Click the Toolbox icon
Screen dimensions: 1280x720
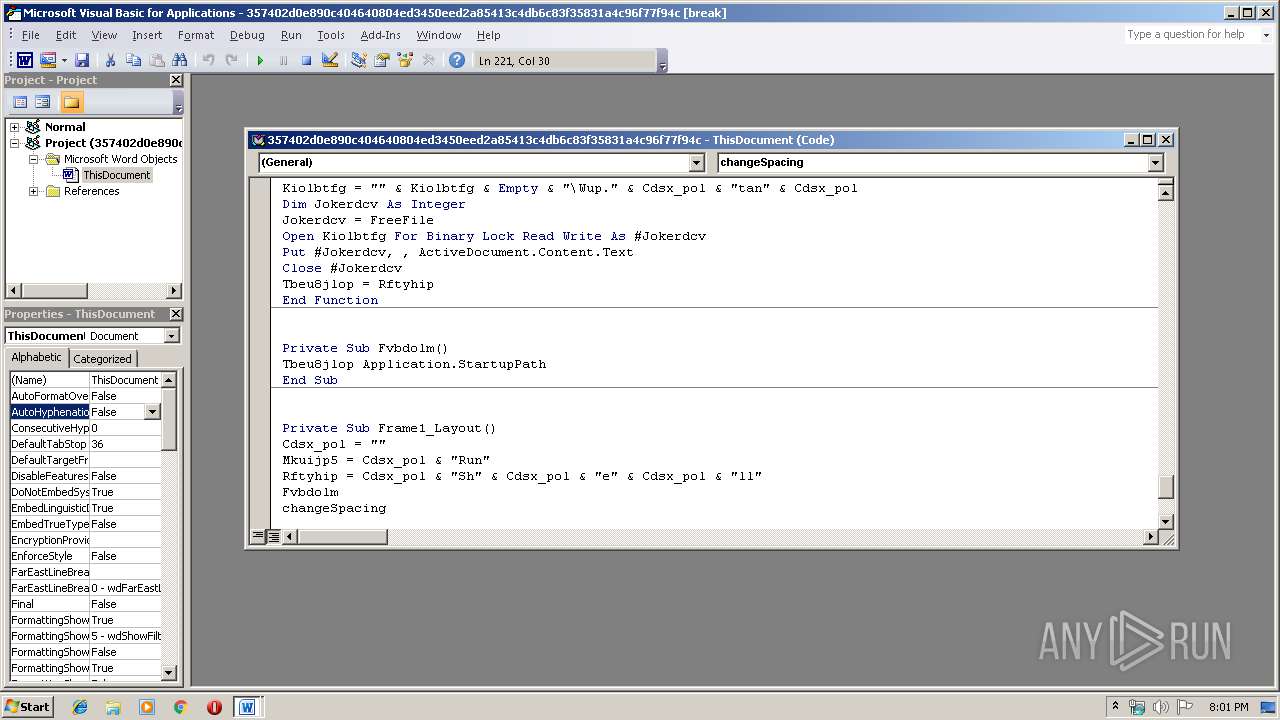(x=428, y=61)
